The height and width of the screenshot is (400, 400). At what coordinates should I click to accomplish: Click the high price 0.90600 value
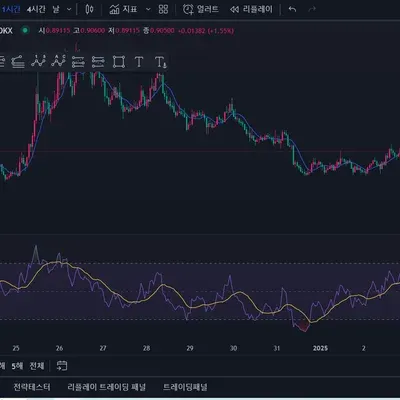pos(93,31)
